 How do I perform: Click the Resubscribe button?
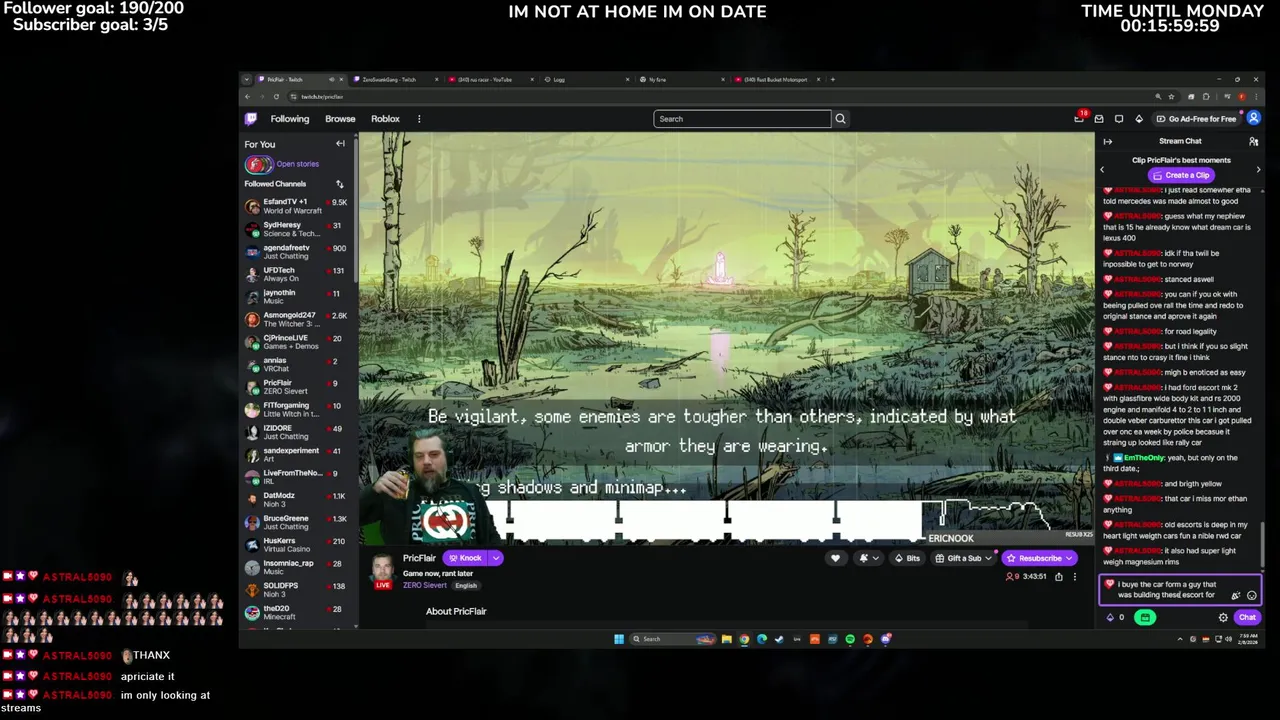pos(1040,558)
